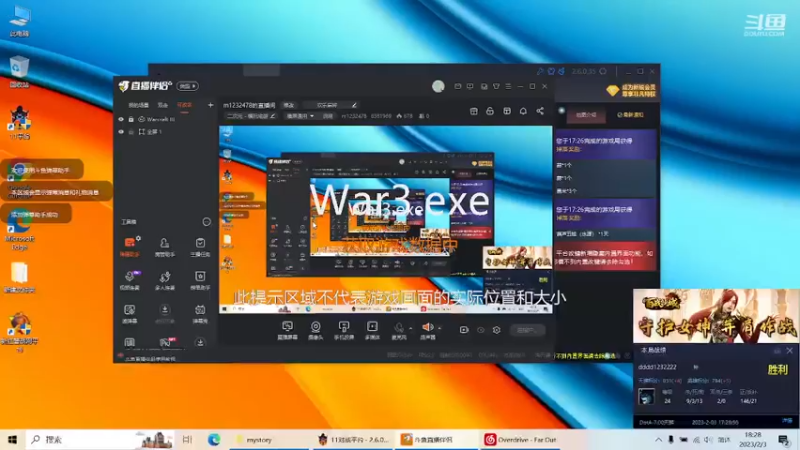Click the padlock icon above the preview
This screenshot has width=800, height=450.
pyautogui.click(x=490, y=111)
